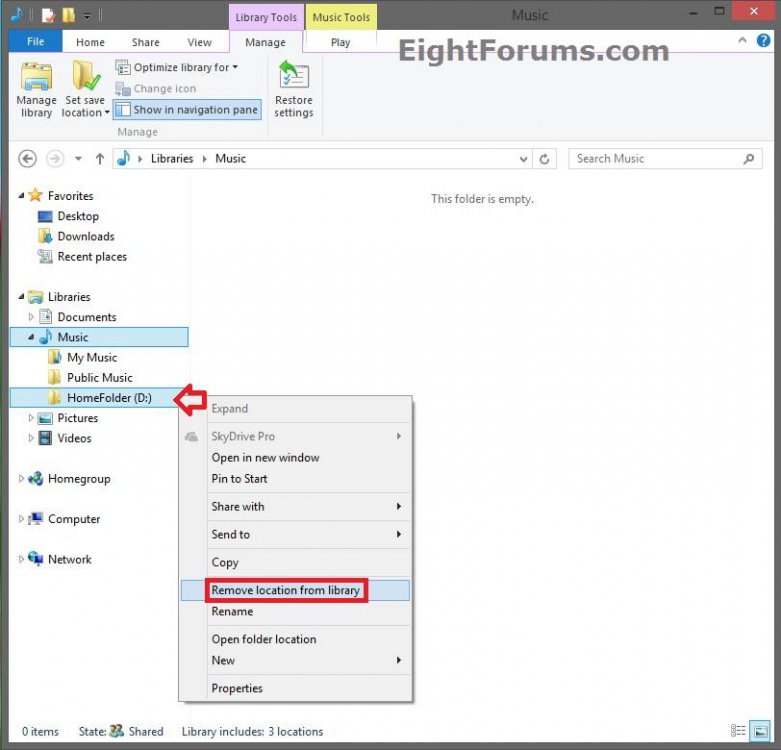Image resolution: width=781 pixels, height=750 pixels.
Task: Switch to large icons view in status bar
Action: pyautogui.click(x=759, y=731)
